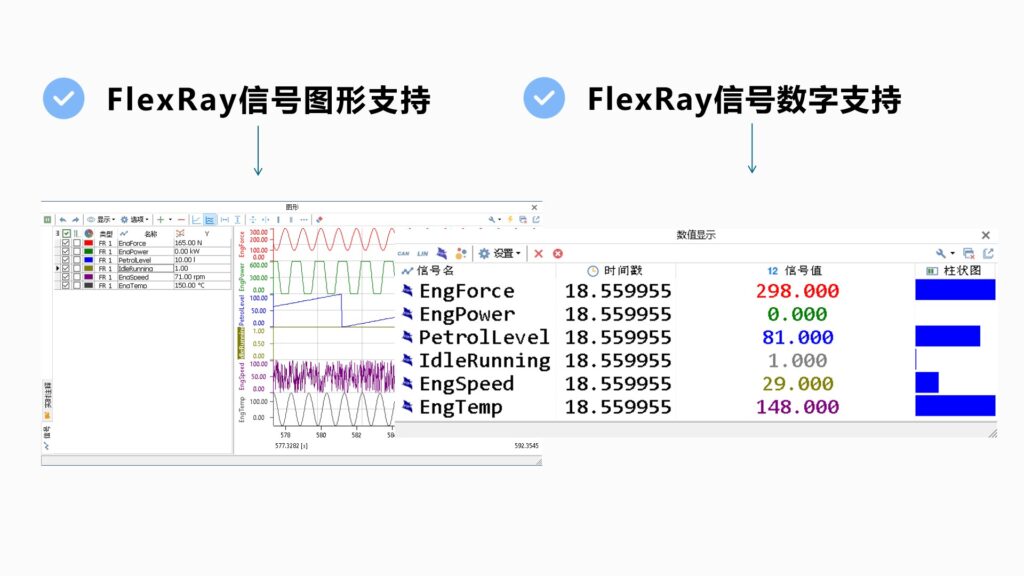Click the eraser icon in graph toolbar
Viewport: 1024px width, 576px height.
click(319, 219)
